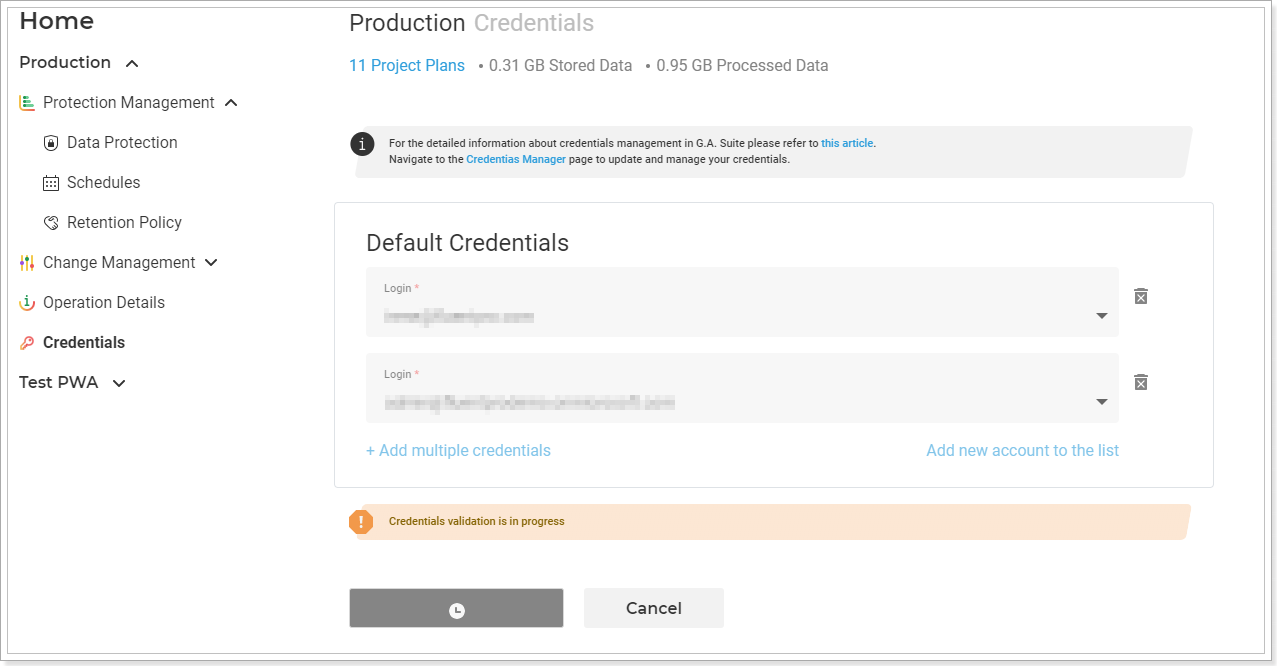Click Add multiple credentials link
This screenshot has width=1277, height=666.
point(458,451)
